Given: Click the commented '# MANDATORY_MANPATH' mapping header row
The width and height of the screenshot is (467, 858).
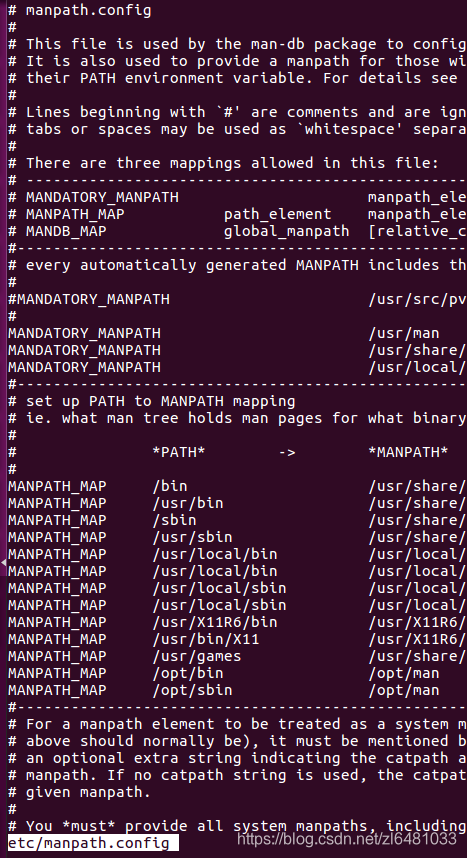Looking at the screenshot, I should click(94, 197).
